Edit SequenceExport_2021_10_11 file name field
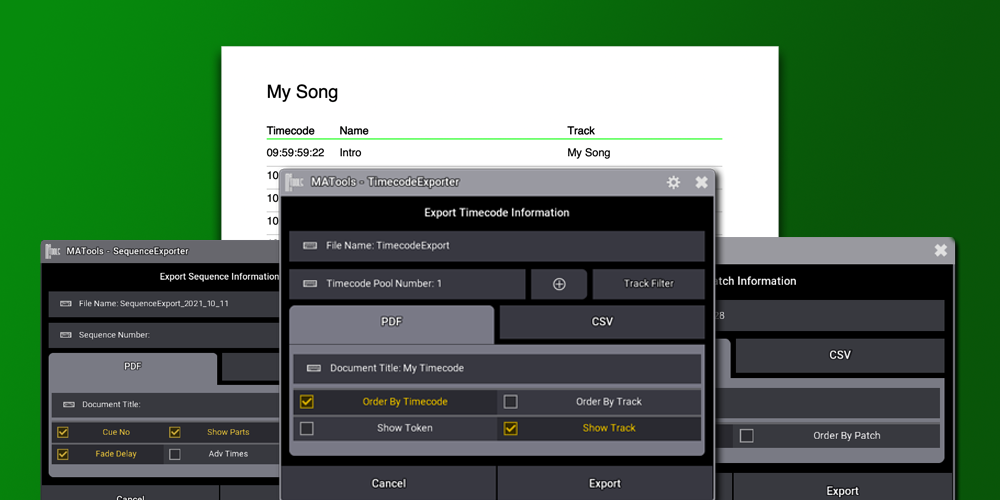 click(x=165, y=304)
